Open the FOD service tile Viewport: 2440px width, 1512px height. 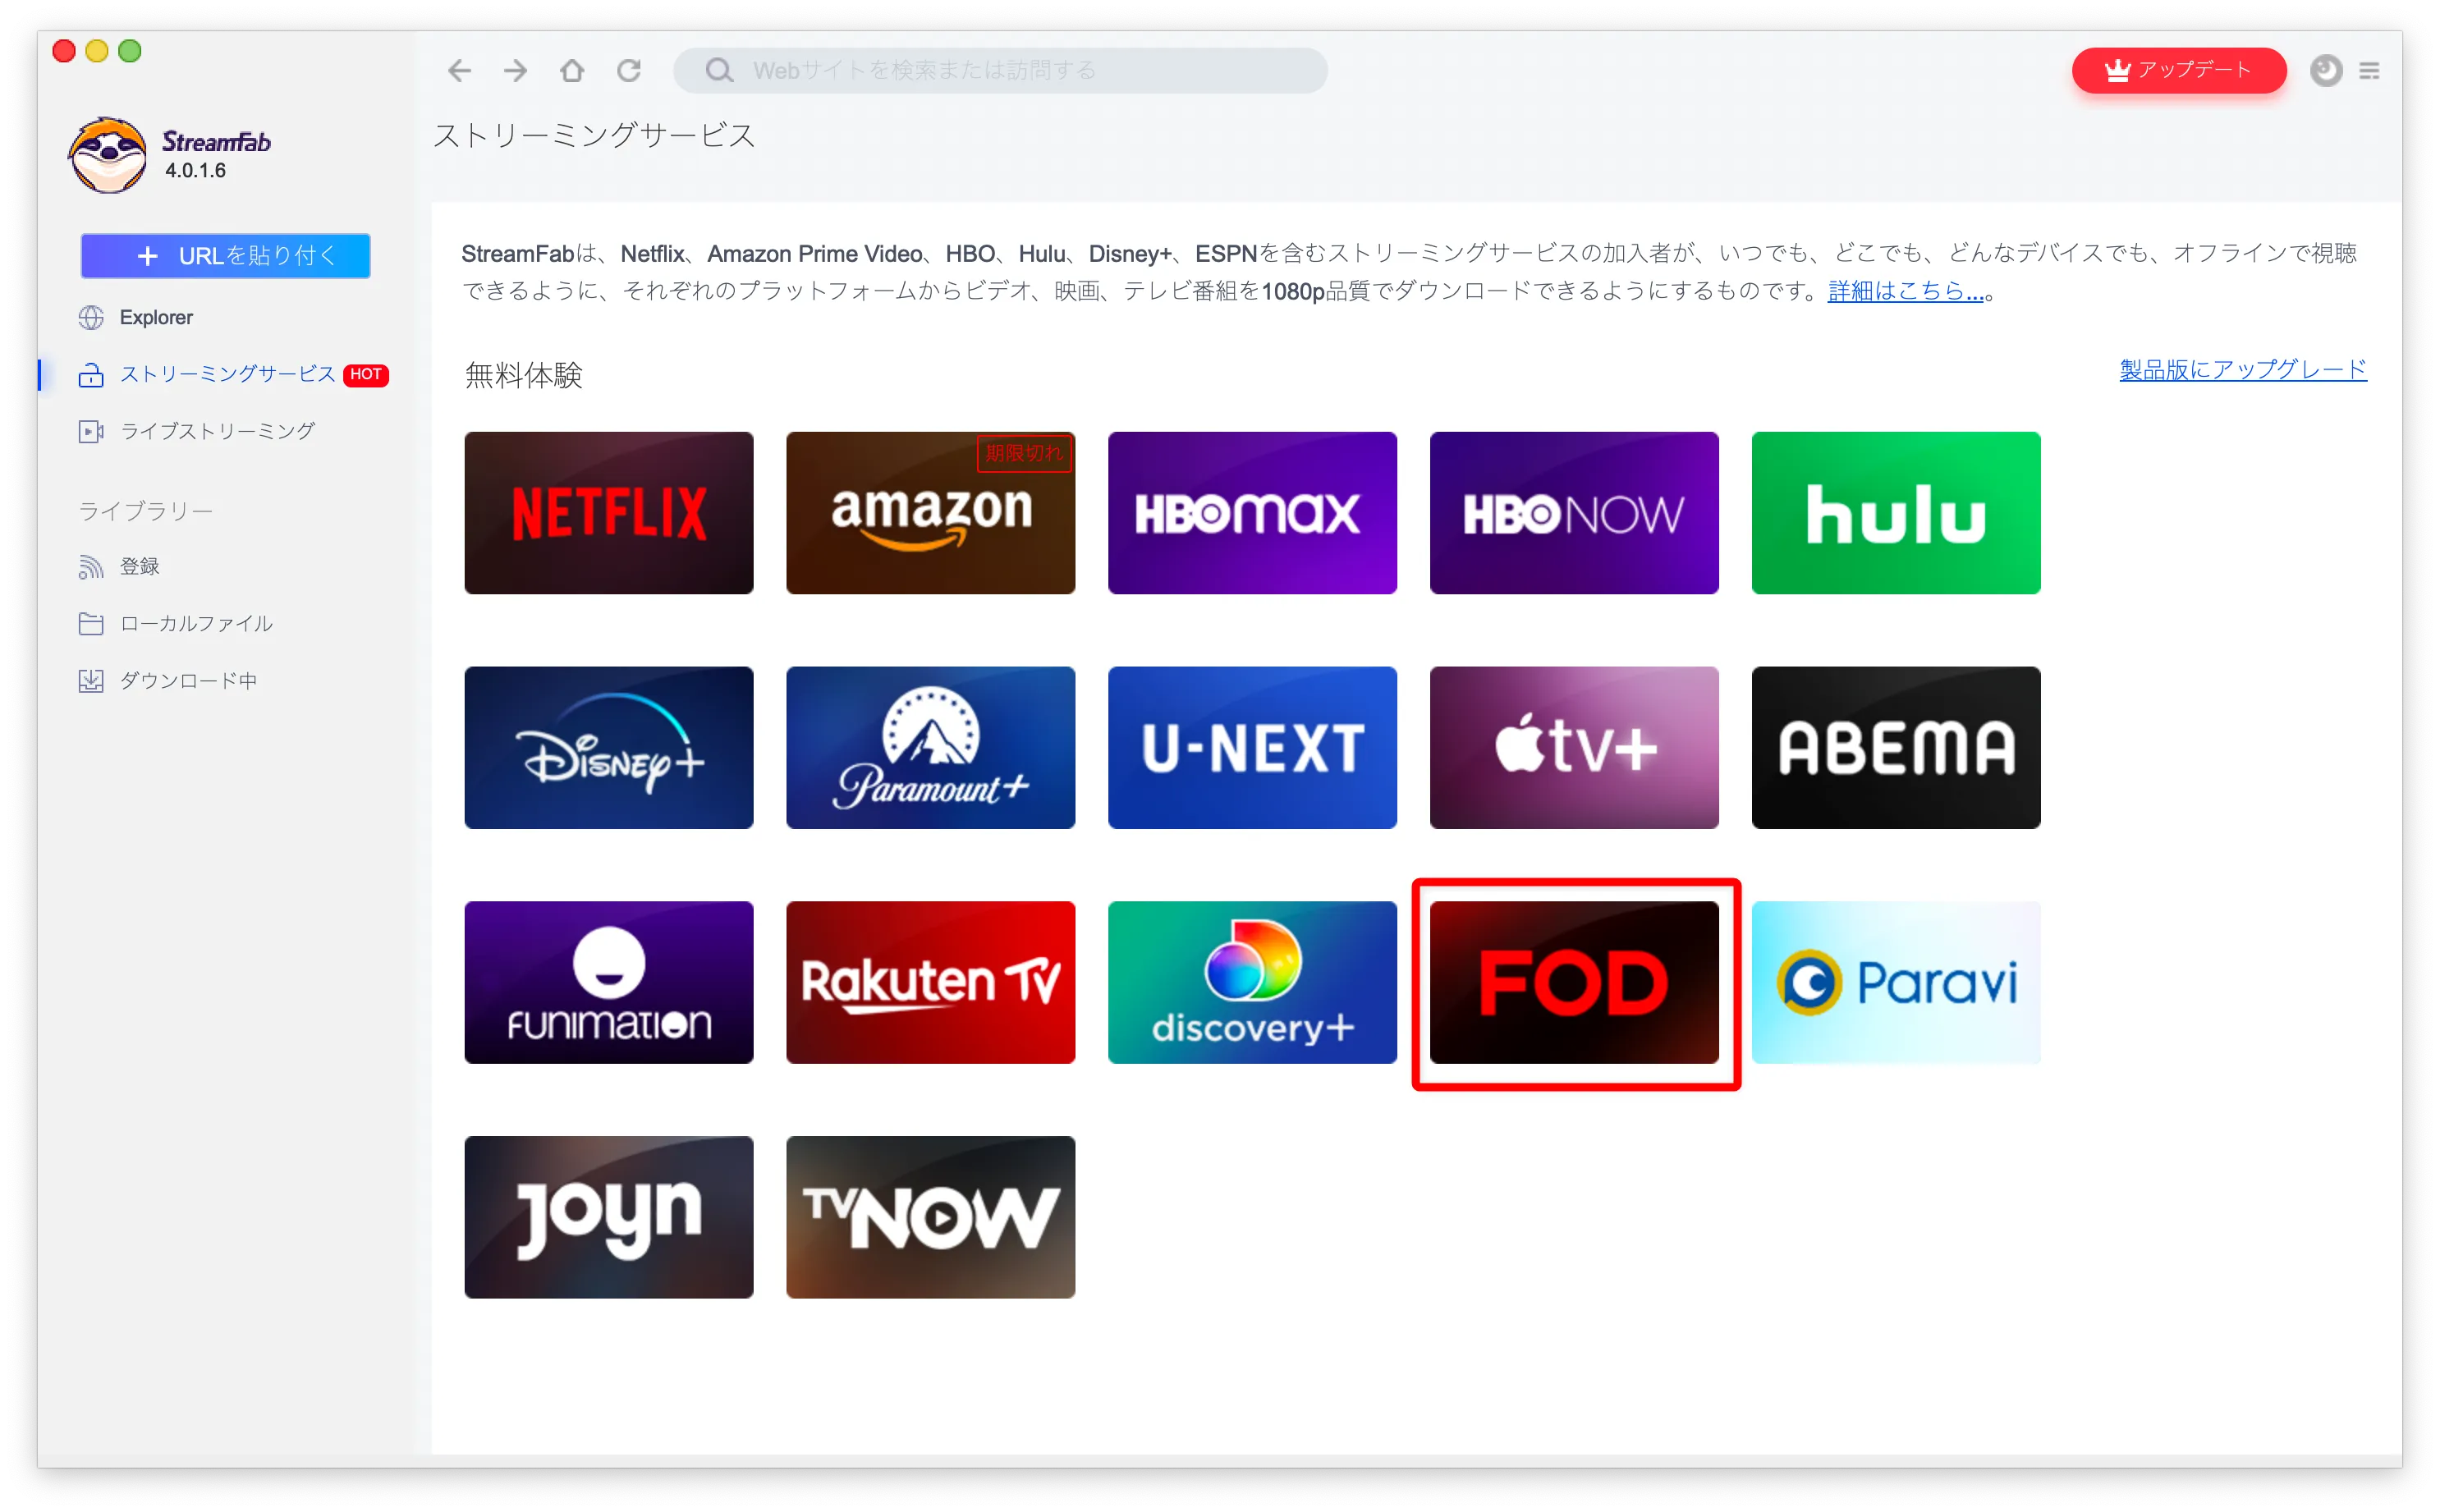[x=1574, y=982]
